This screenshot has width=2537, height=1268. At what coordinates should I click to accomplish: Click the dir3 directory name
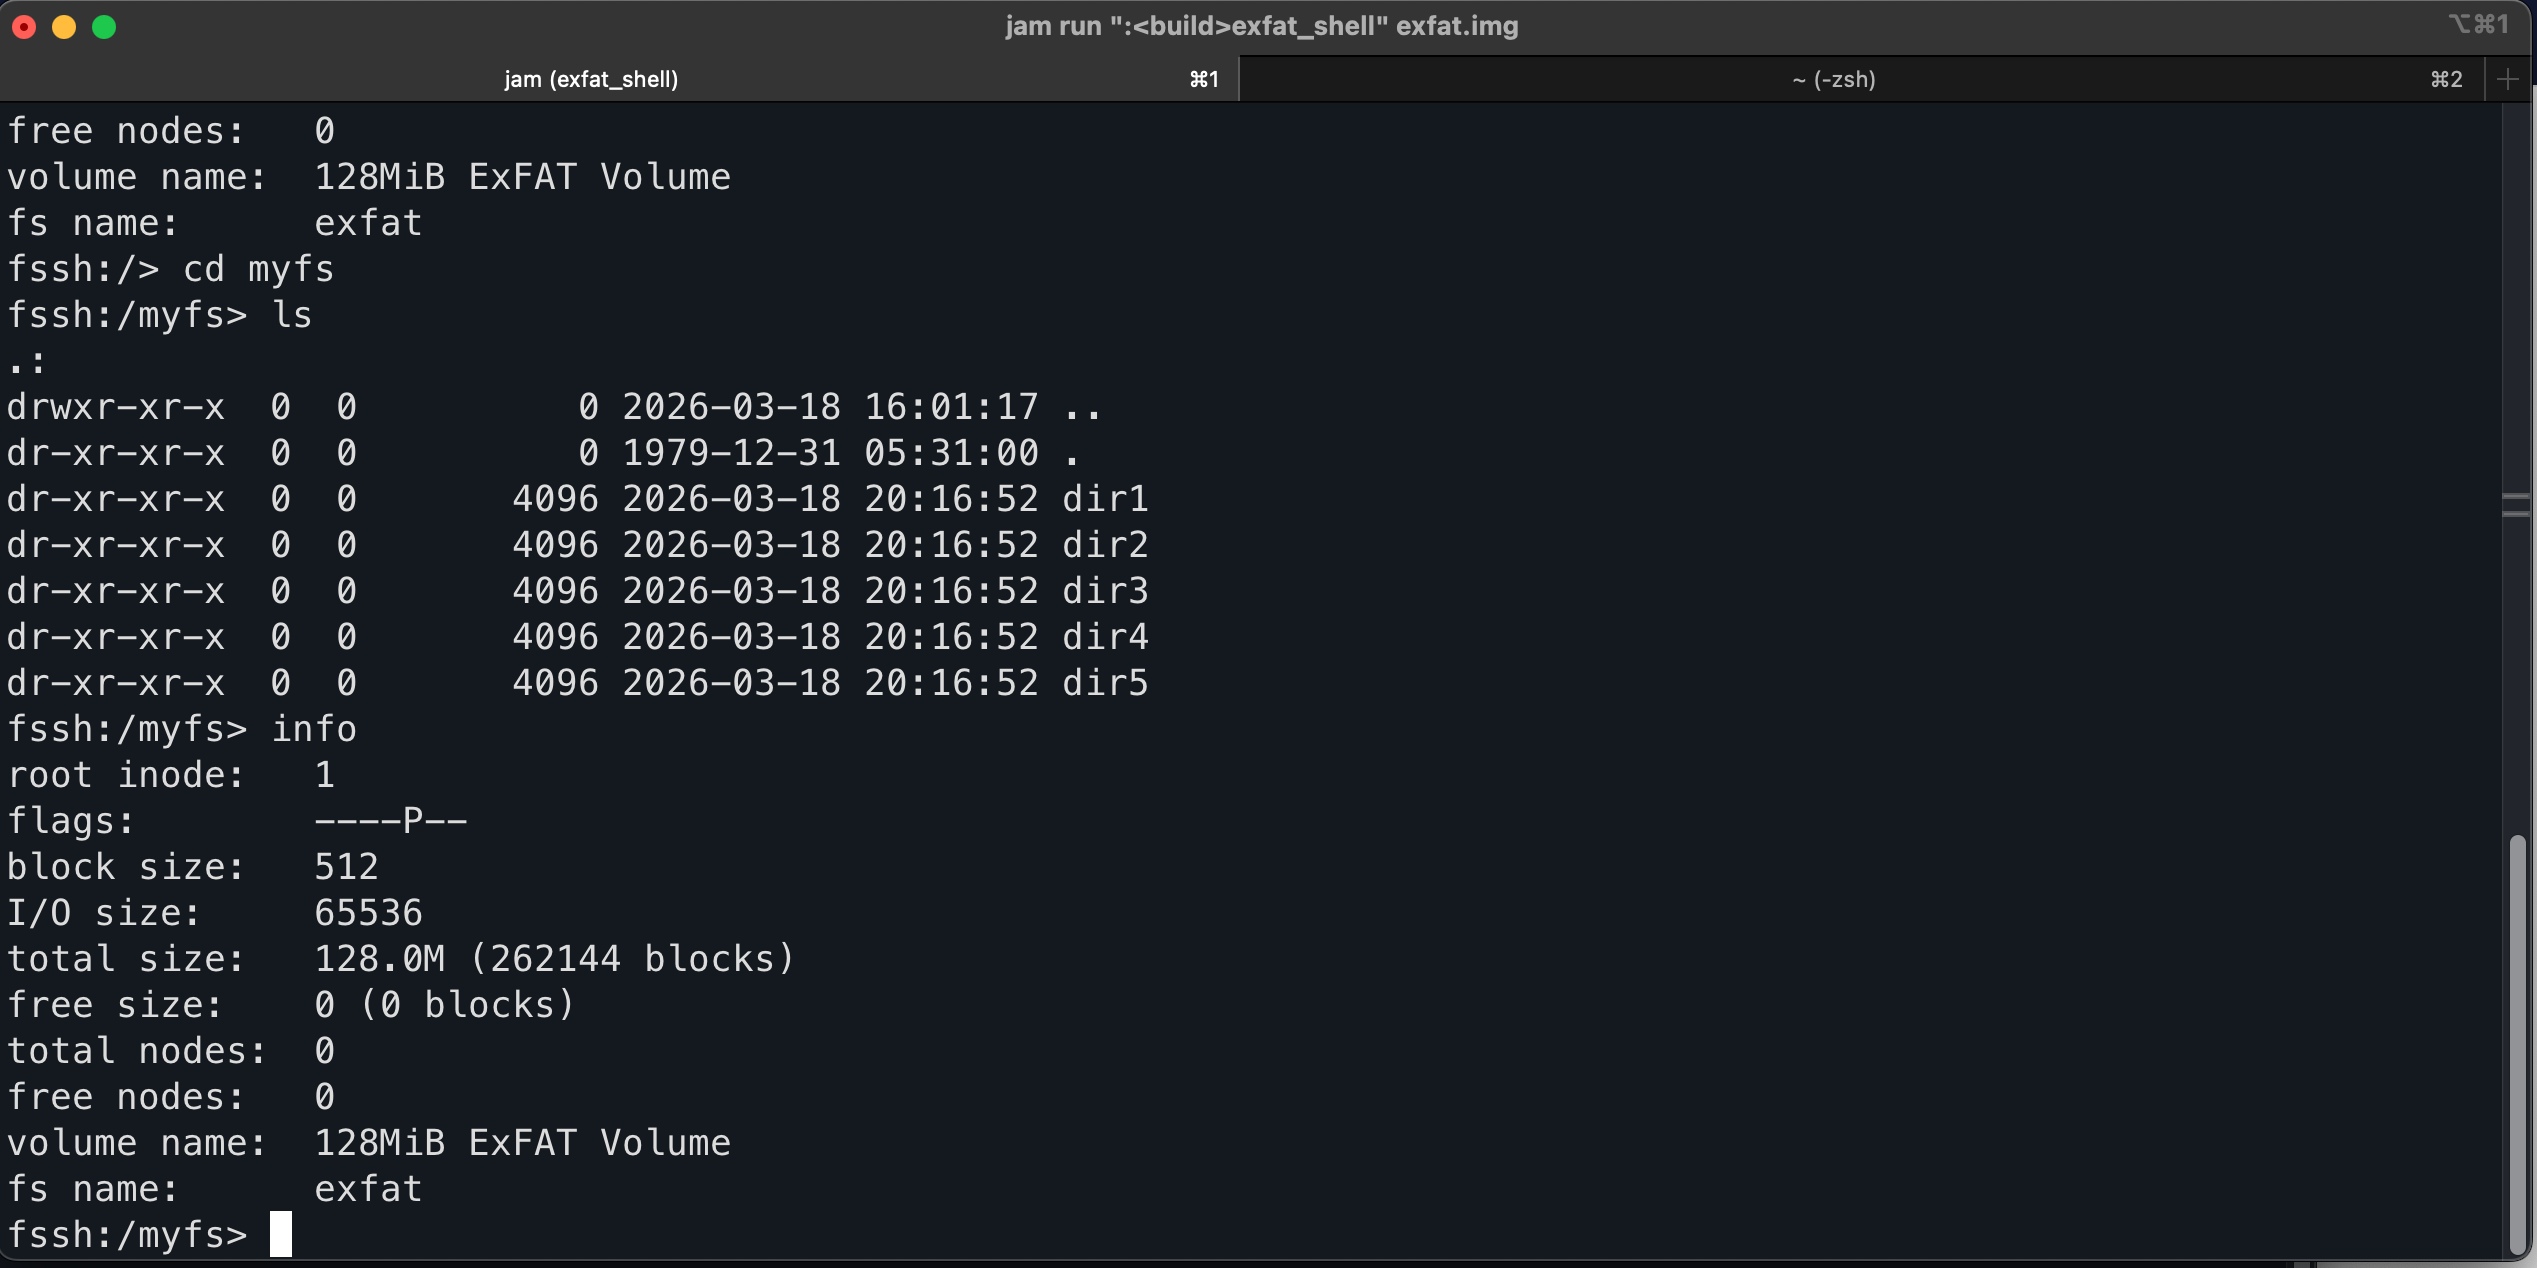(x=1104, y=591)
